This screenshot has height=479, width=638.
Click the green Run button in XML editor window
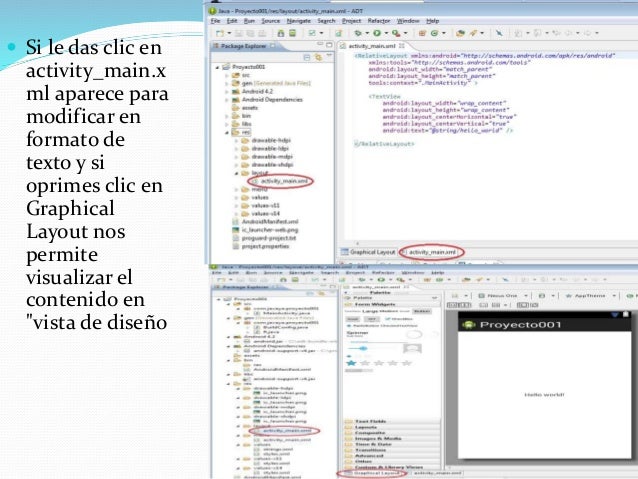click(x=377, y=33)
